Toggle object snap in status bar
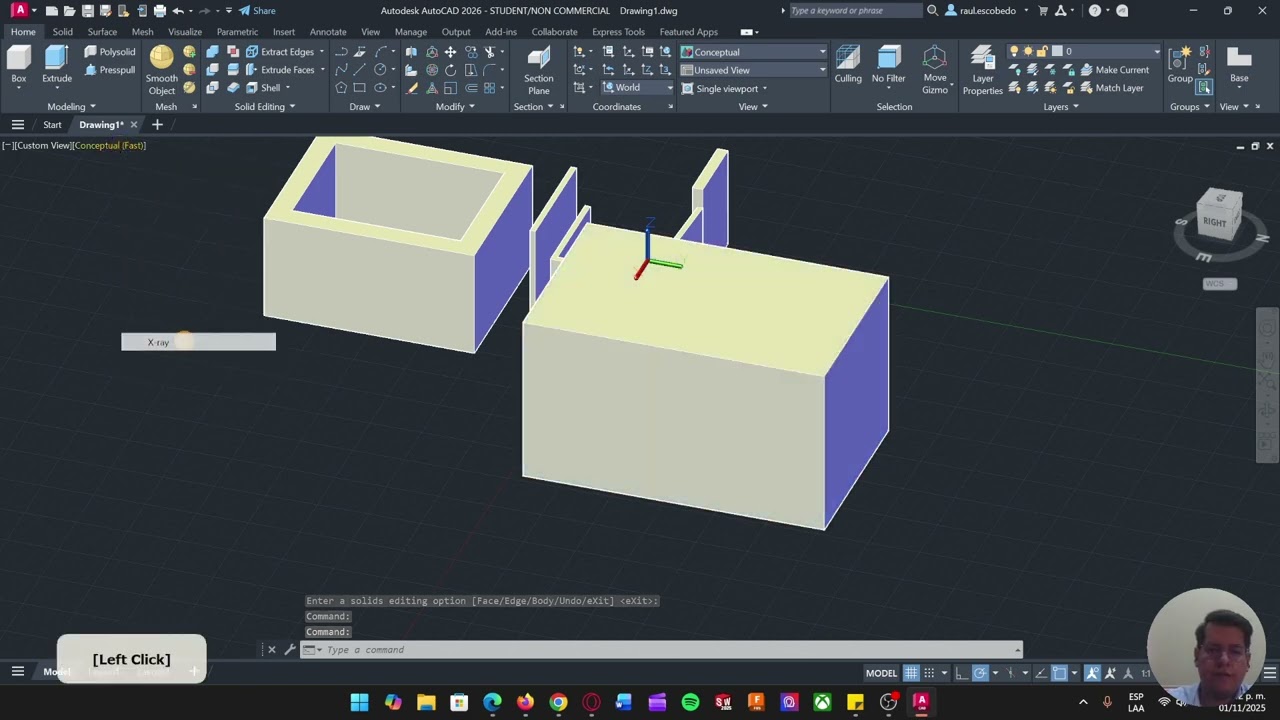 click(1060, 673)
